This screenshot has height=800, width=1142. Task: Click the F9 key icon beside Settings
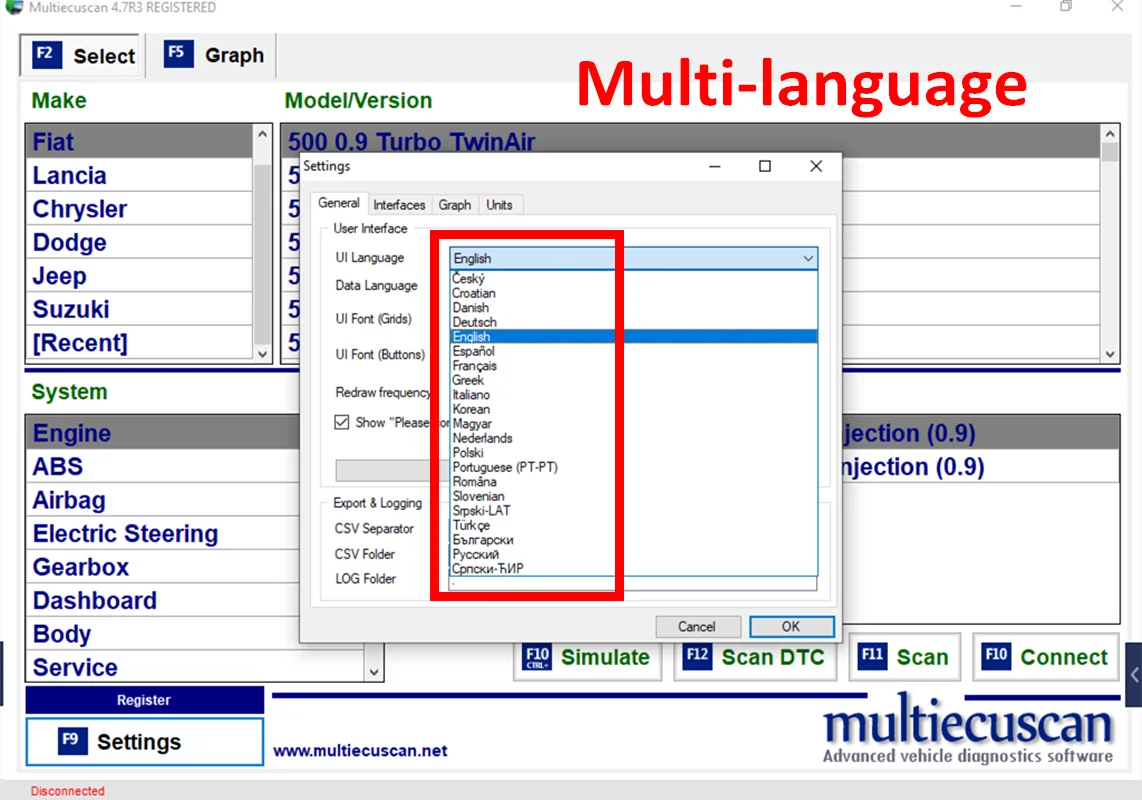tap(73, 741)
